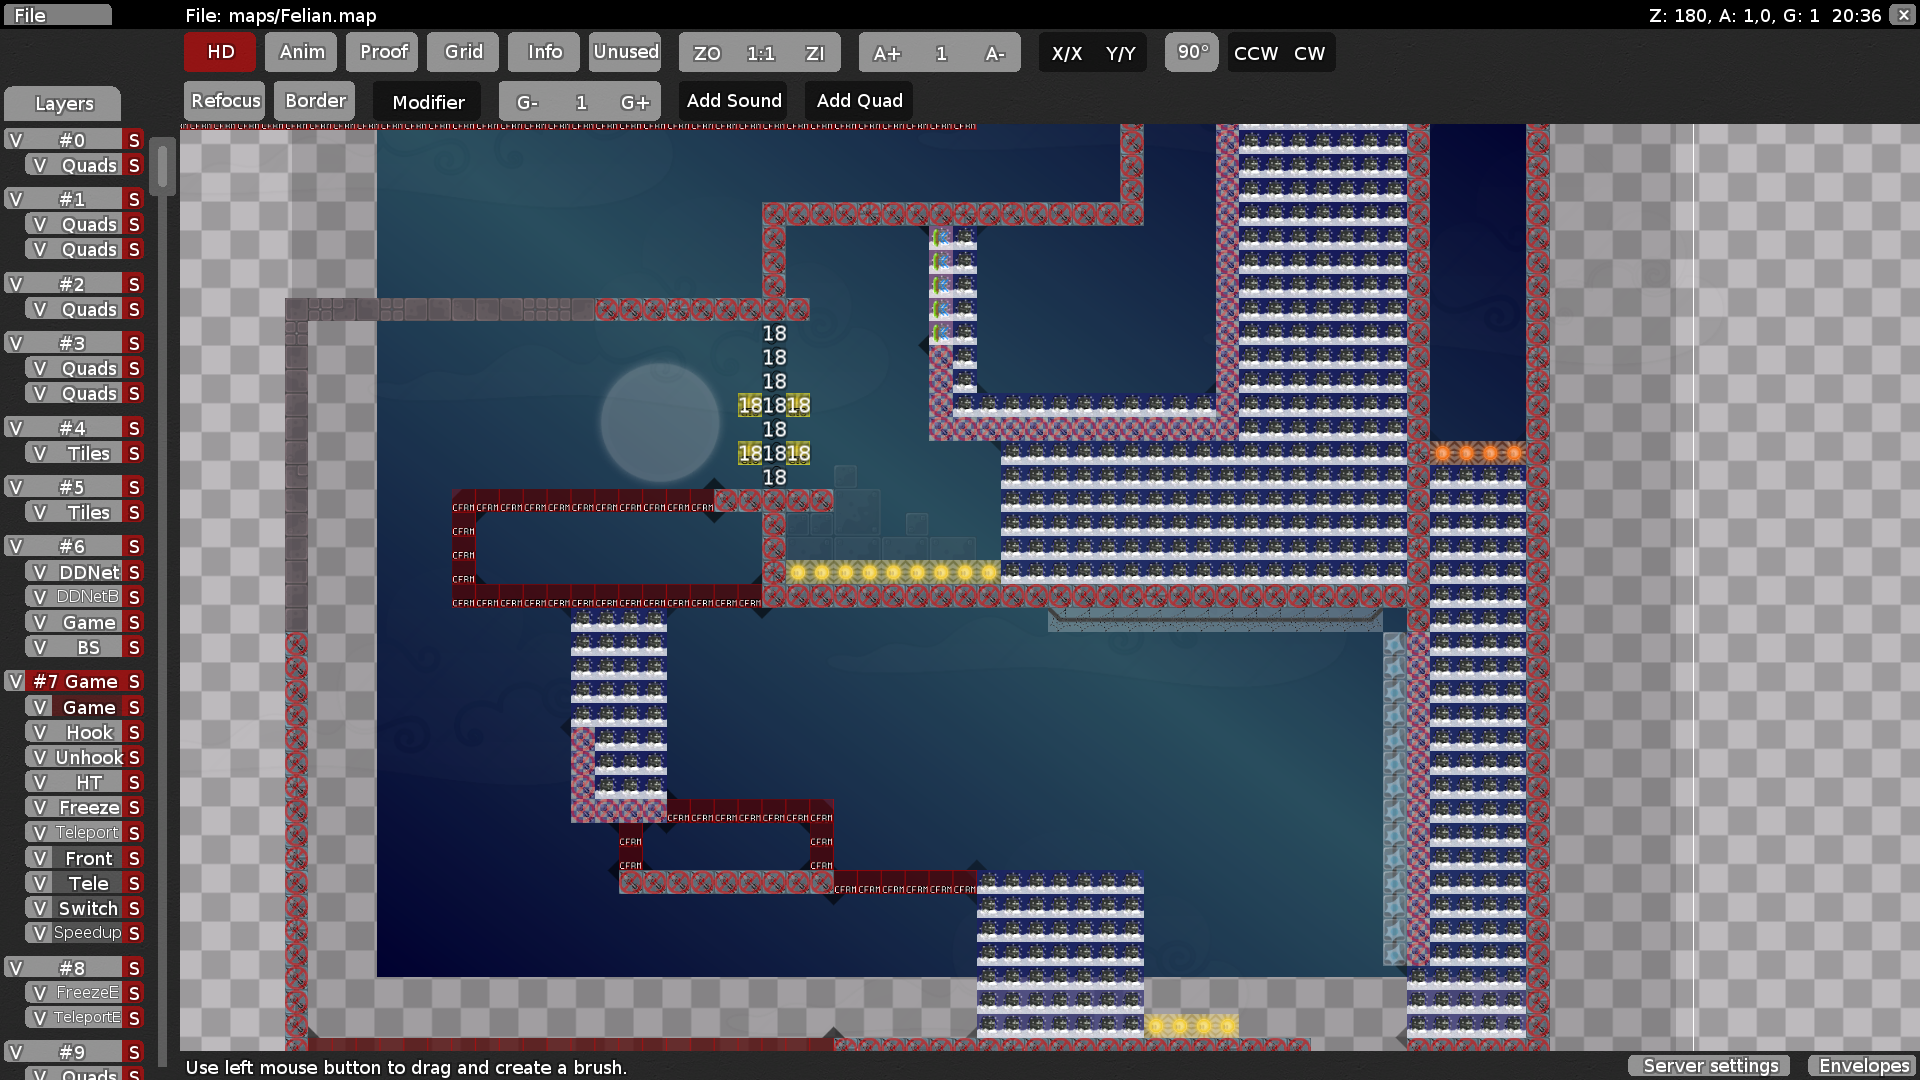This screenshot has height=1080, width=1920.
Task: Click the ZI zoom in button
Action: 815,53
